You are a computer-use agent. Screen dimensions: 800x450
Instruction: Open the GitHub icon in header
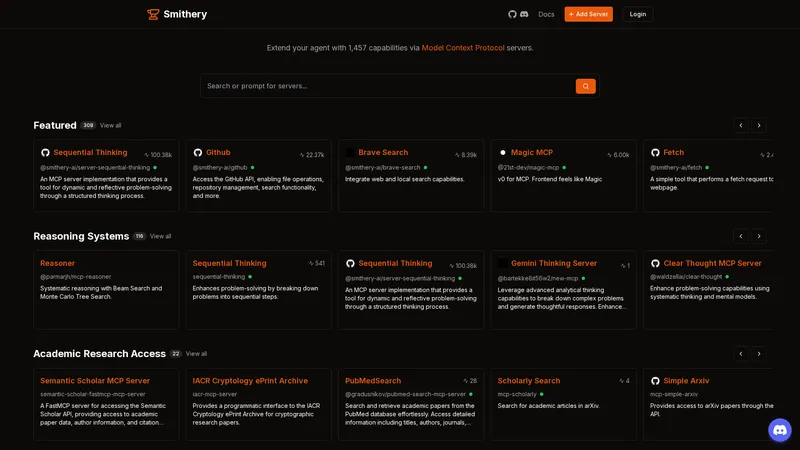pyautogui.click(x=512, y=14)
